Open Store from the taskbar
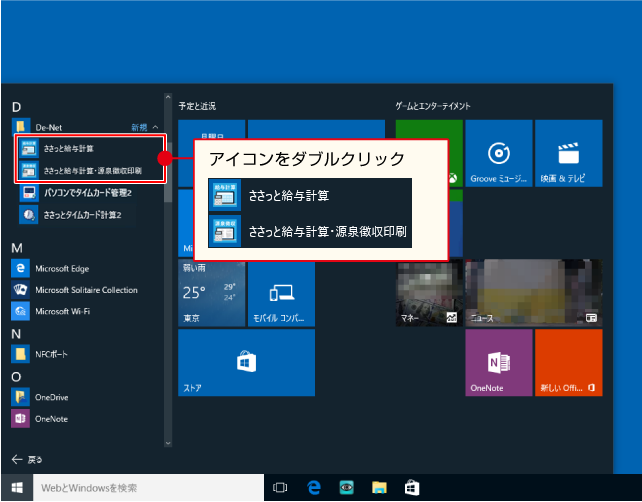 pos(412,487)
